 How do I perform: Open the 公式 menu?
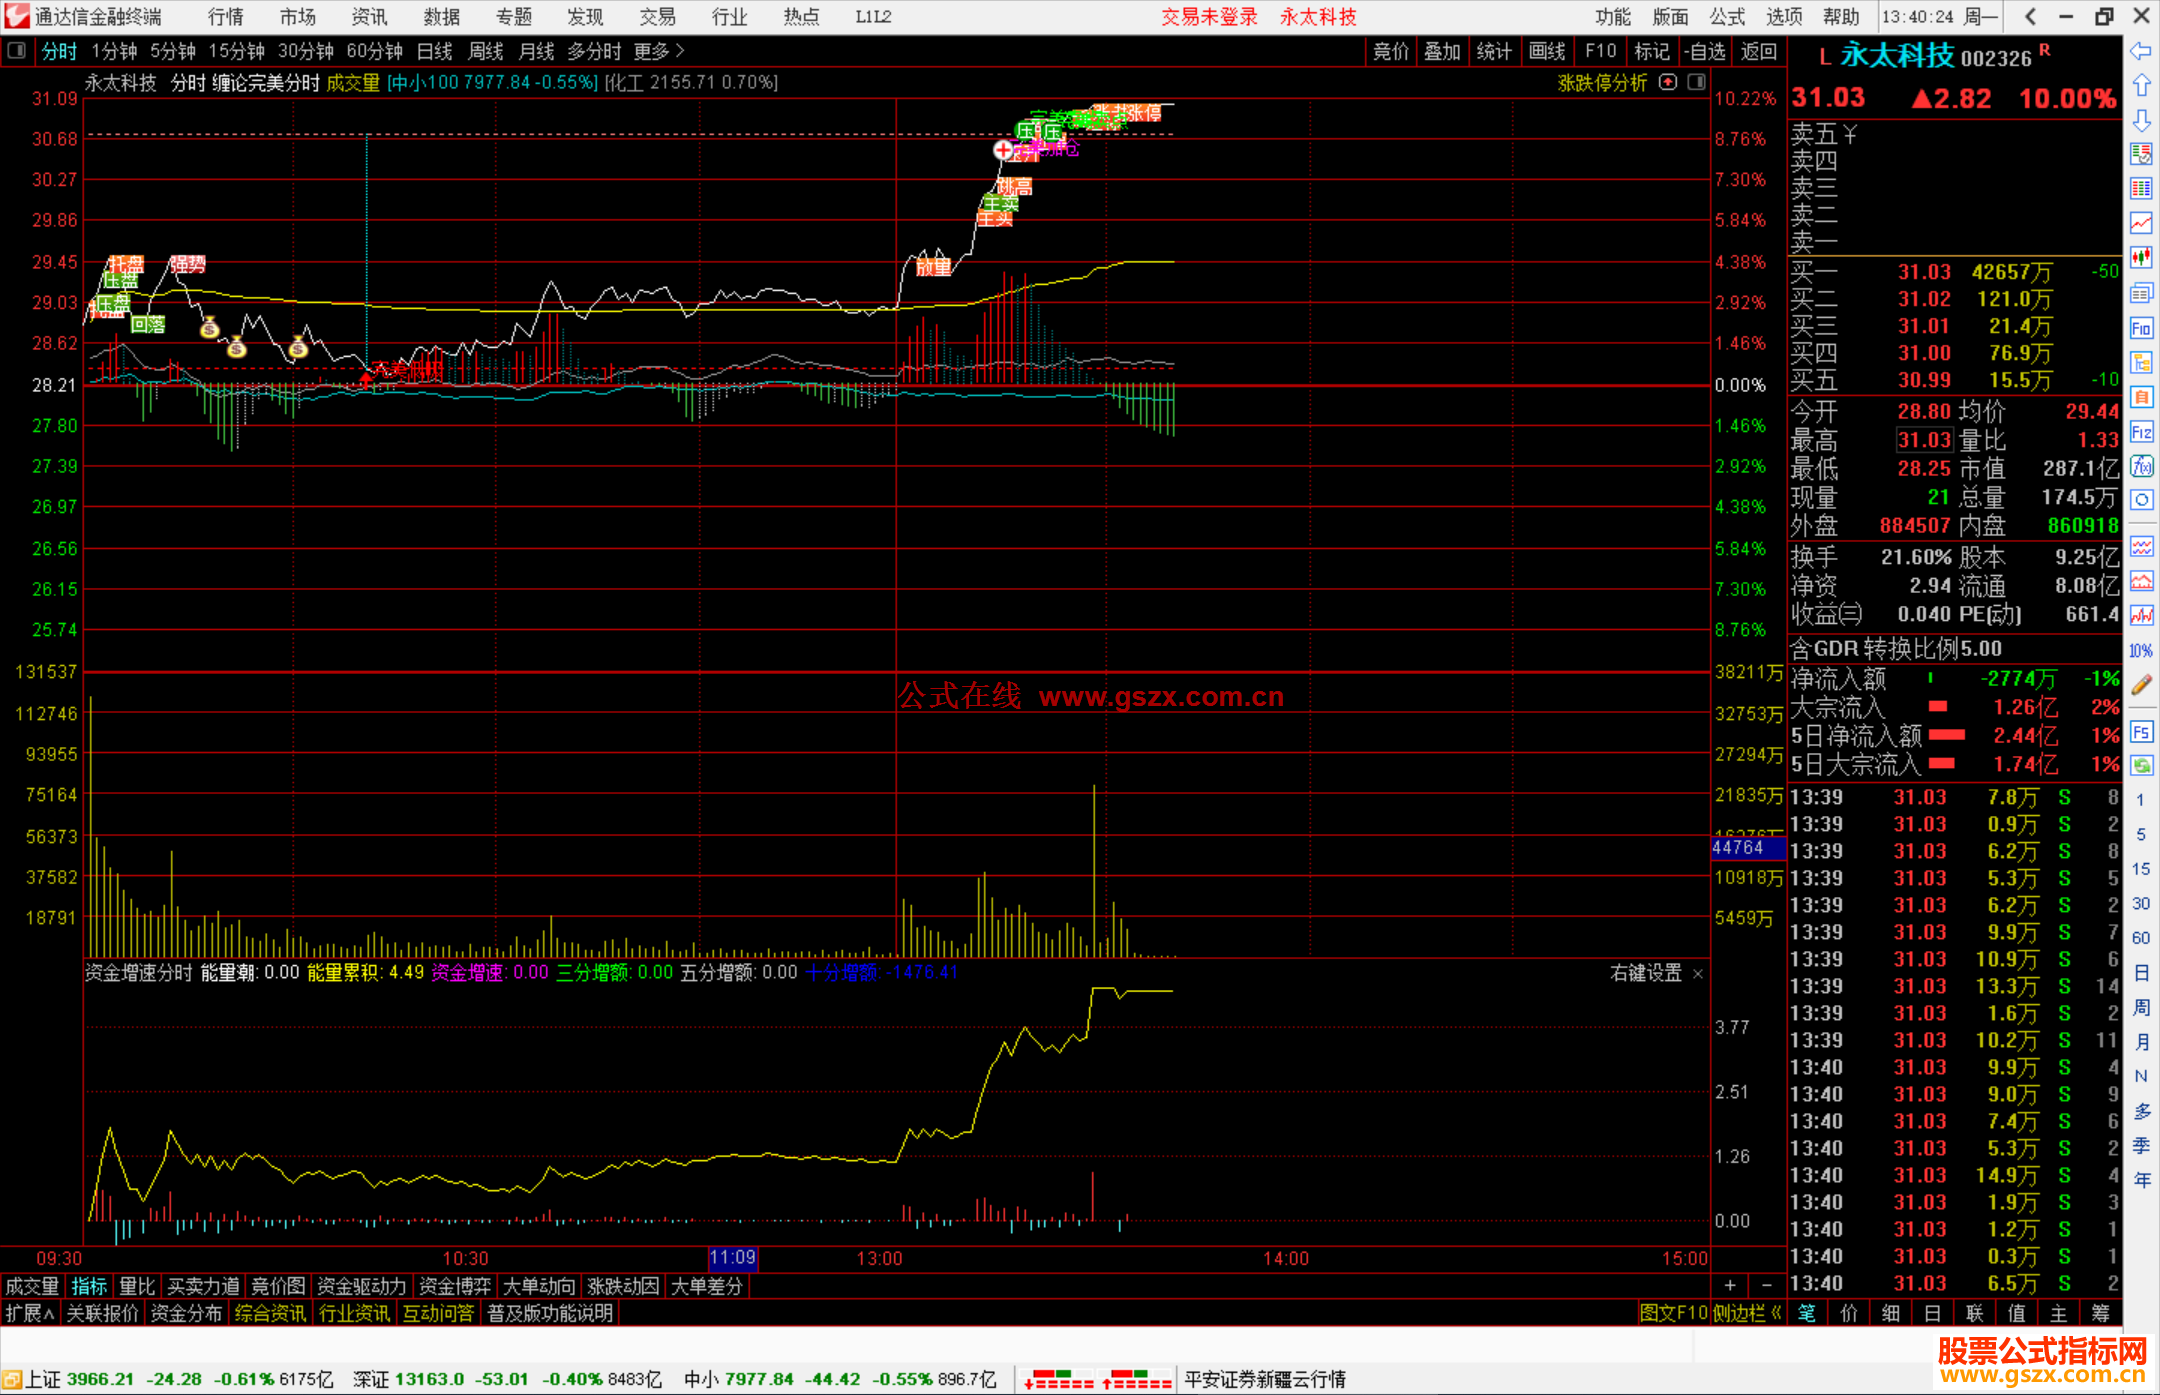1727,17
